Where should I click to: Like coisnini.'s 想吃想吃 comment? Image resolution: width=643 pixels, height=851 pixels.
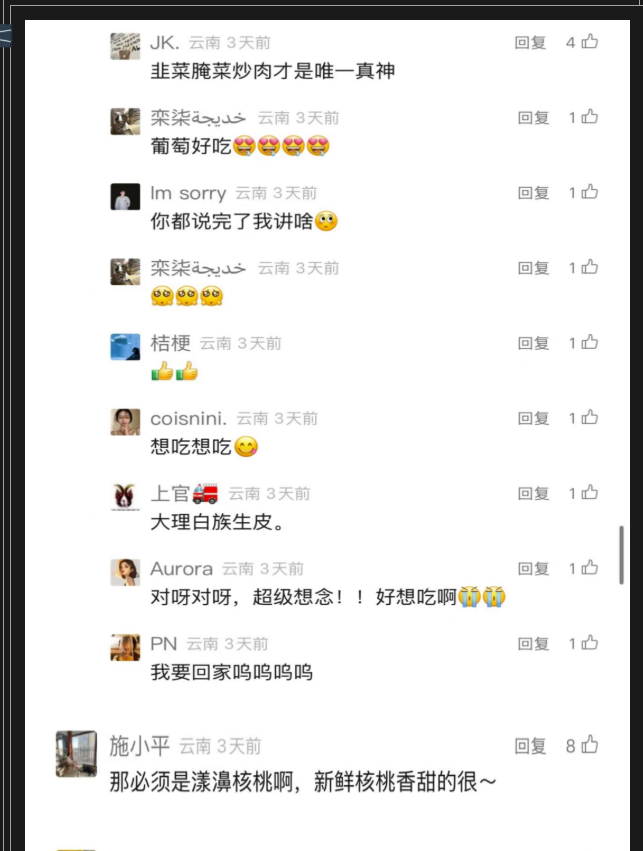[x=589, y=417]
